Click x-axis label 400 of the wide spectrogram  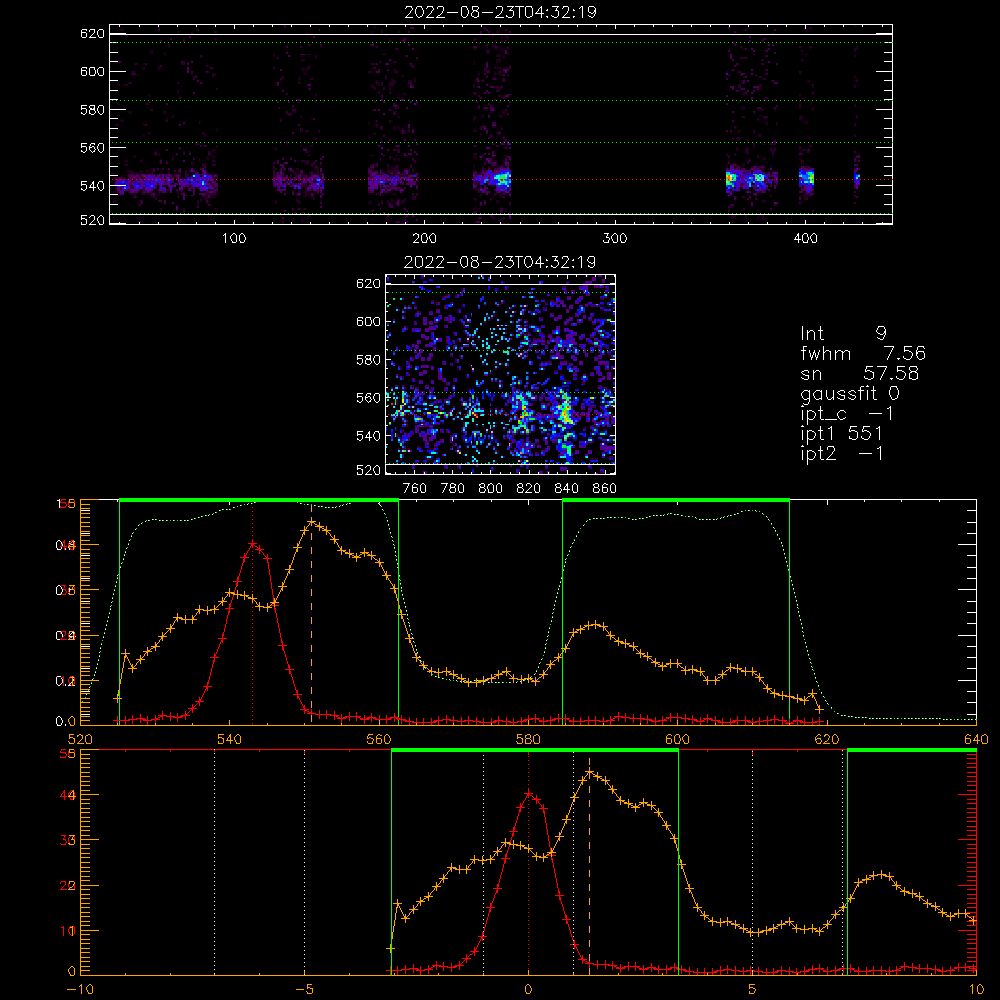point(805,239)
